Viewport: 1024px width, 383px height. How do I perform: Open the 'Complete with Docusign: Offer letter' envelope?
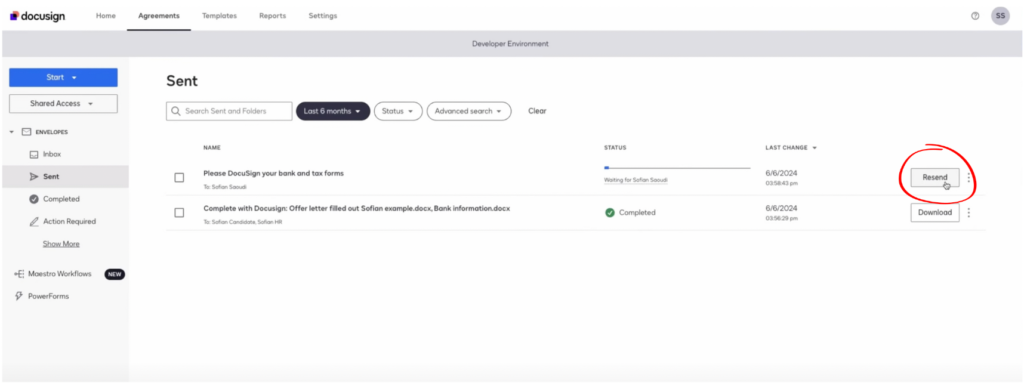tap(357, 208)
